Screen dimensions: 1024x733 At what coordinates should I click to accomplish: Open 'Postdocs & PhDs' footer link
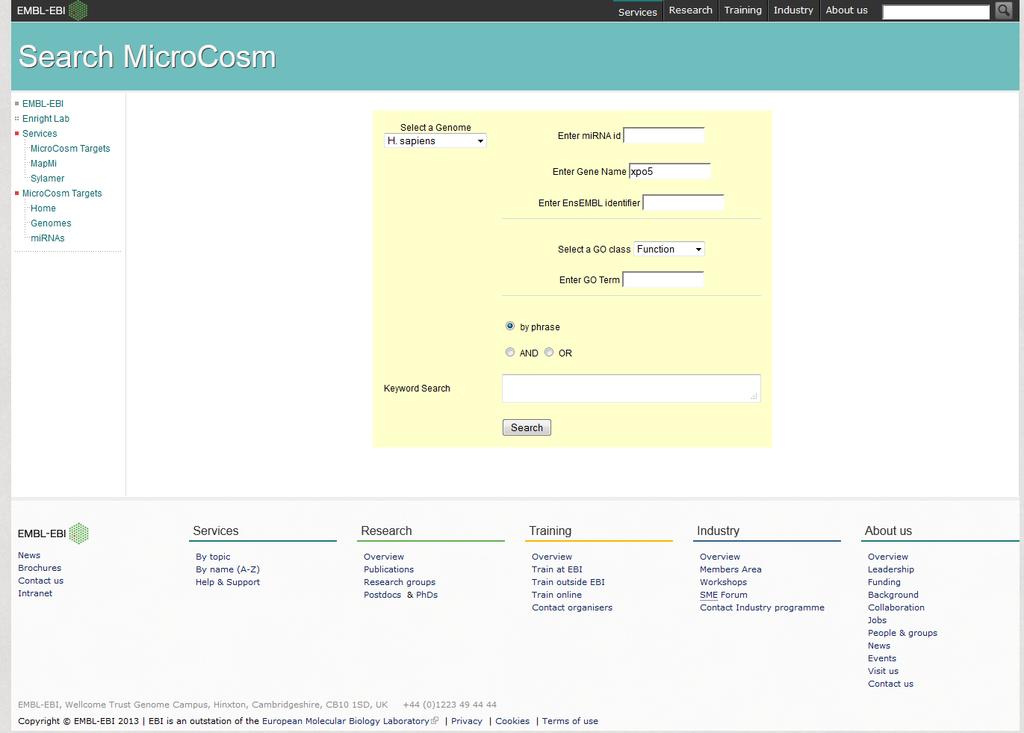coord(400,595)
